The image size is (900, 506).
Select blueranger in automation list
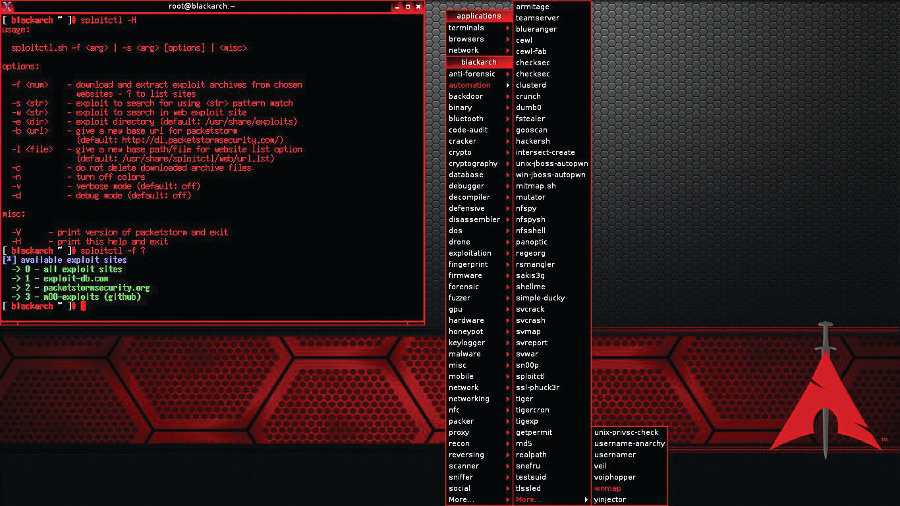(536, 29)
